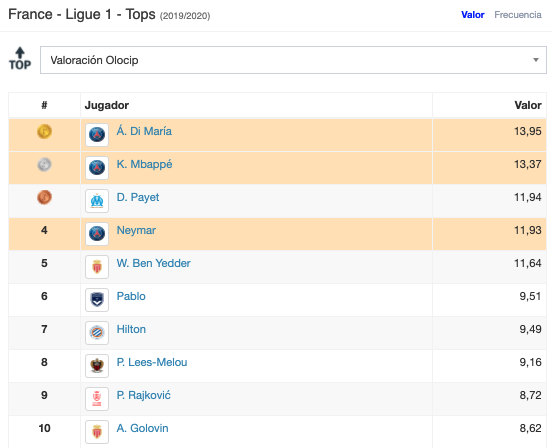Open the Valoración Olocip dropdown

tap(293, 60)
